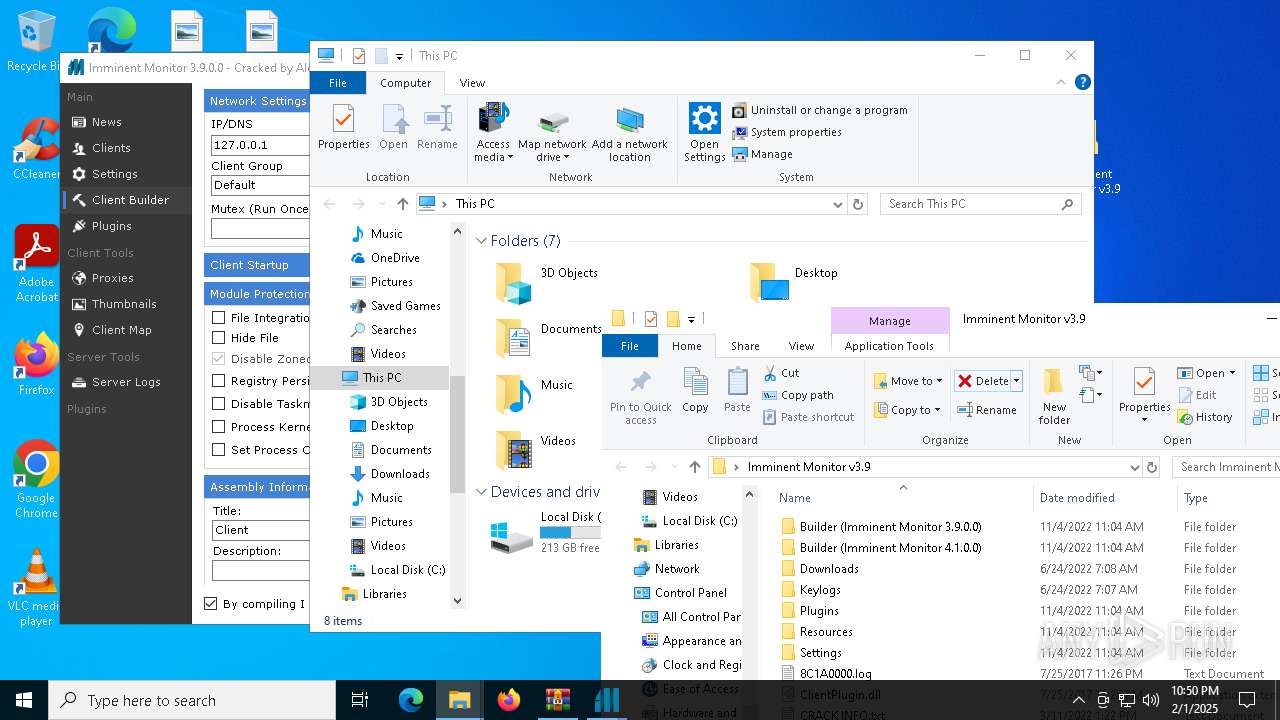Select Local Disk (C:) in navigation pane

[398, 570]
